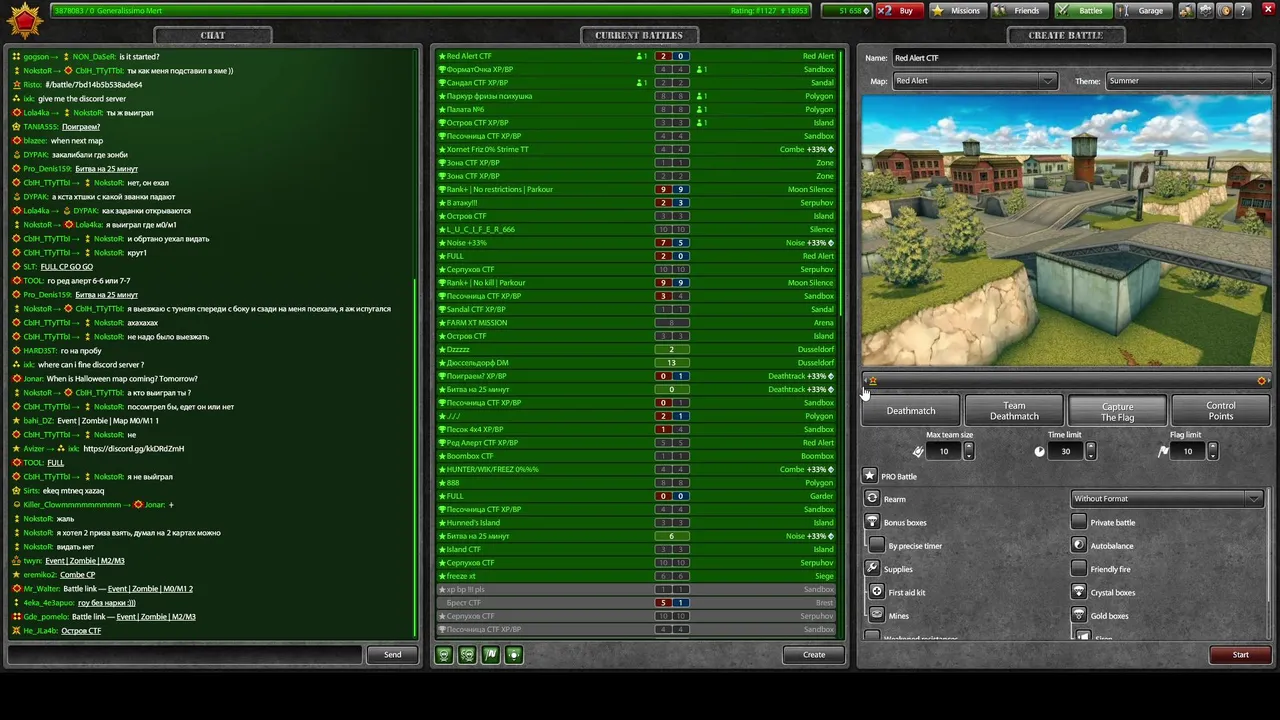Select the Hunned's Island battle row
Screen dimensions: 1280x720
[x=636, y=523]
